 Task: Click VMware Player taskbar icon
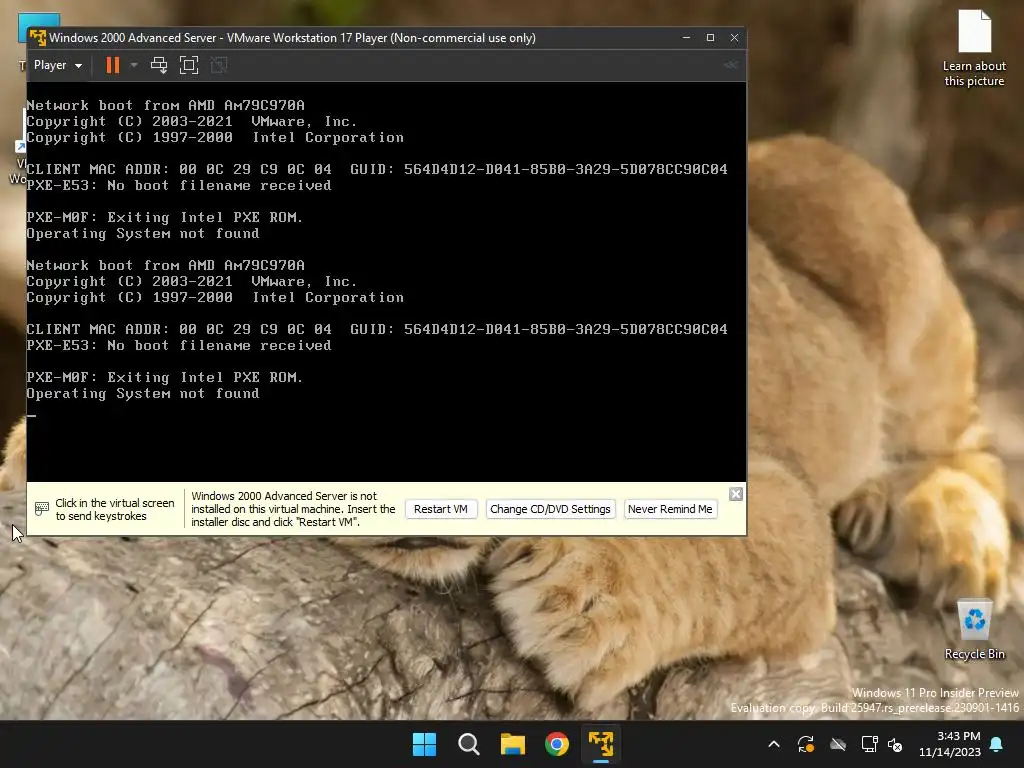[601, 744]
